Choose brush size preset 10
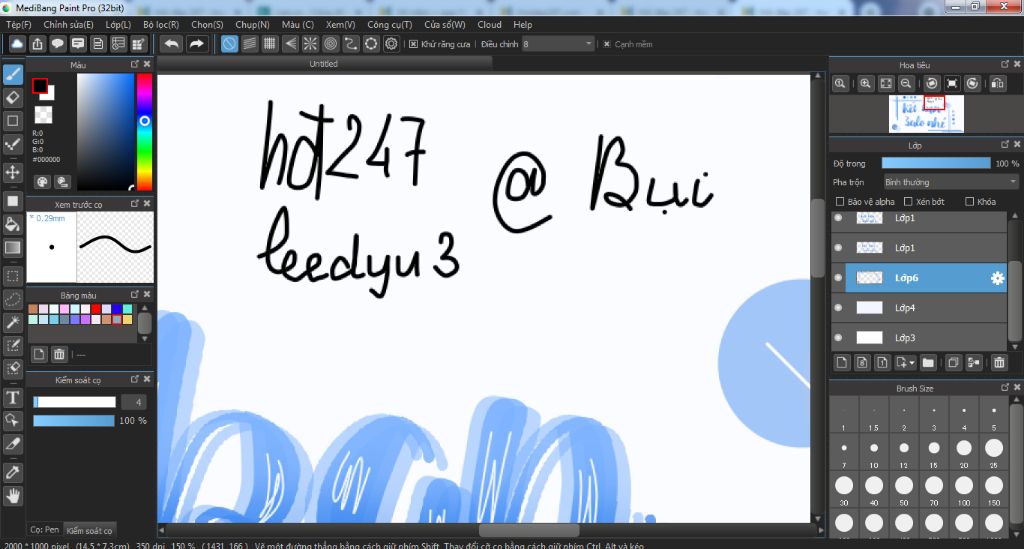 [874, 452]
